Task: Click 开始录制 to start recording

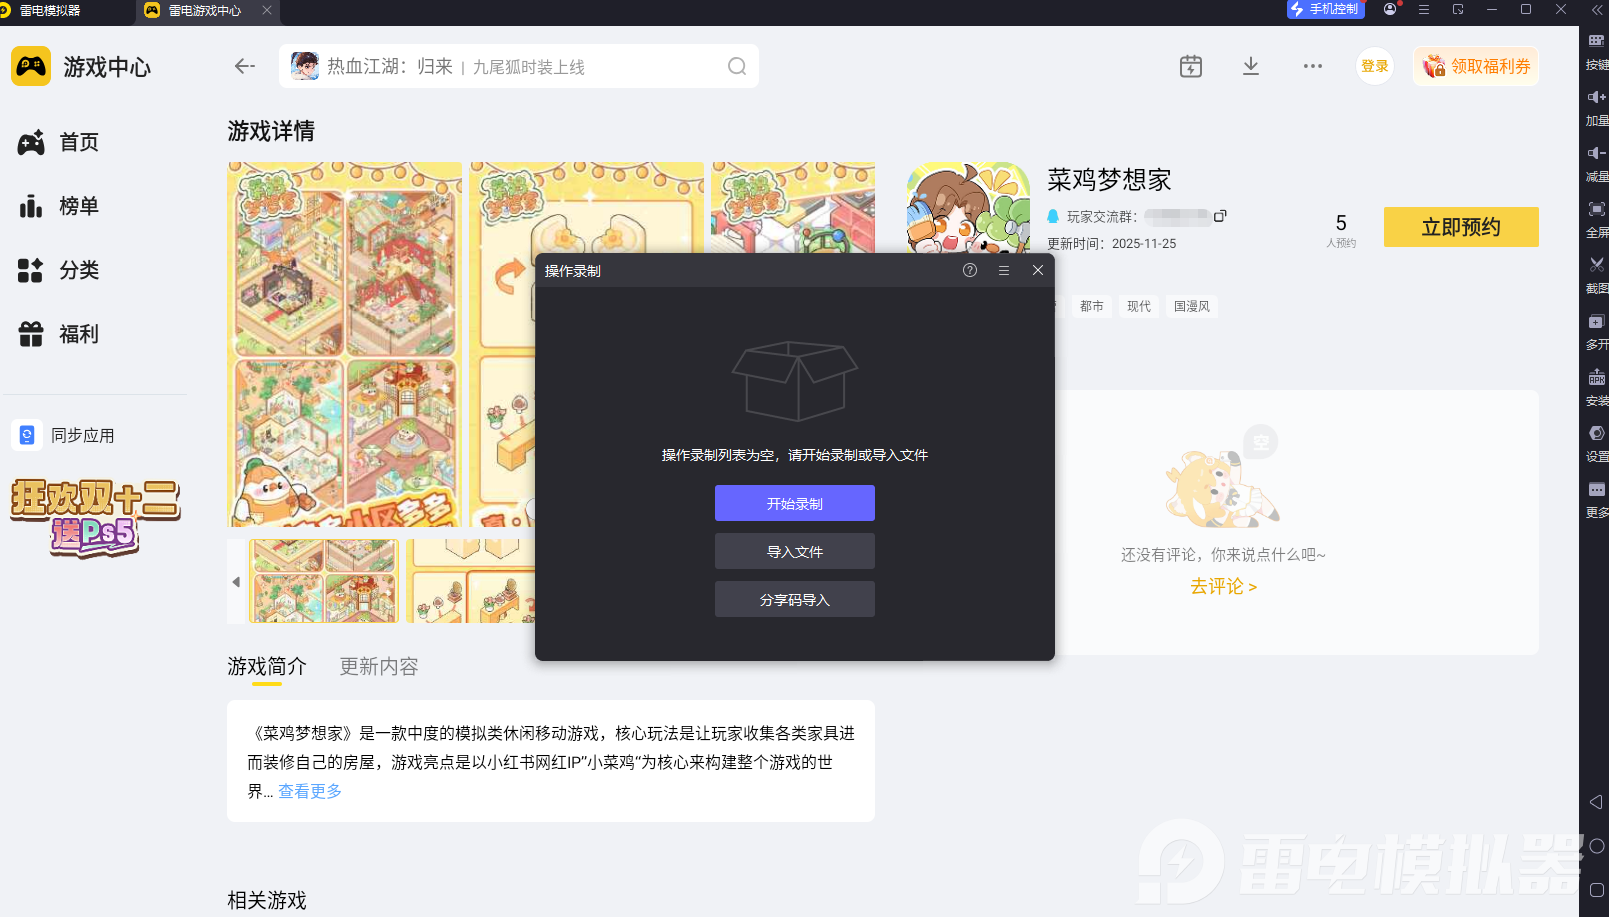Action: click(794, 503)
